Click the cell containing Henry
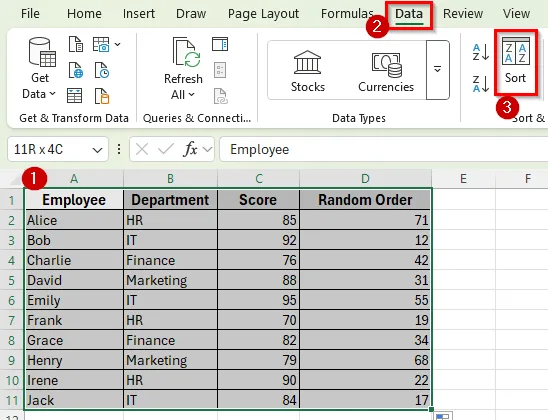Viewport: 548px width, 420px height. pyautogui.click(x=74, y=360)
